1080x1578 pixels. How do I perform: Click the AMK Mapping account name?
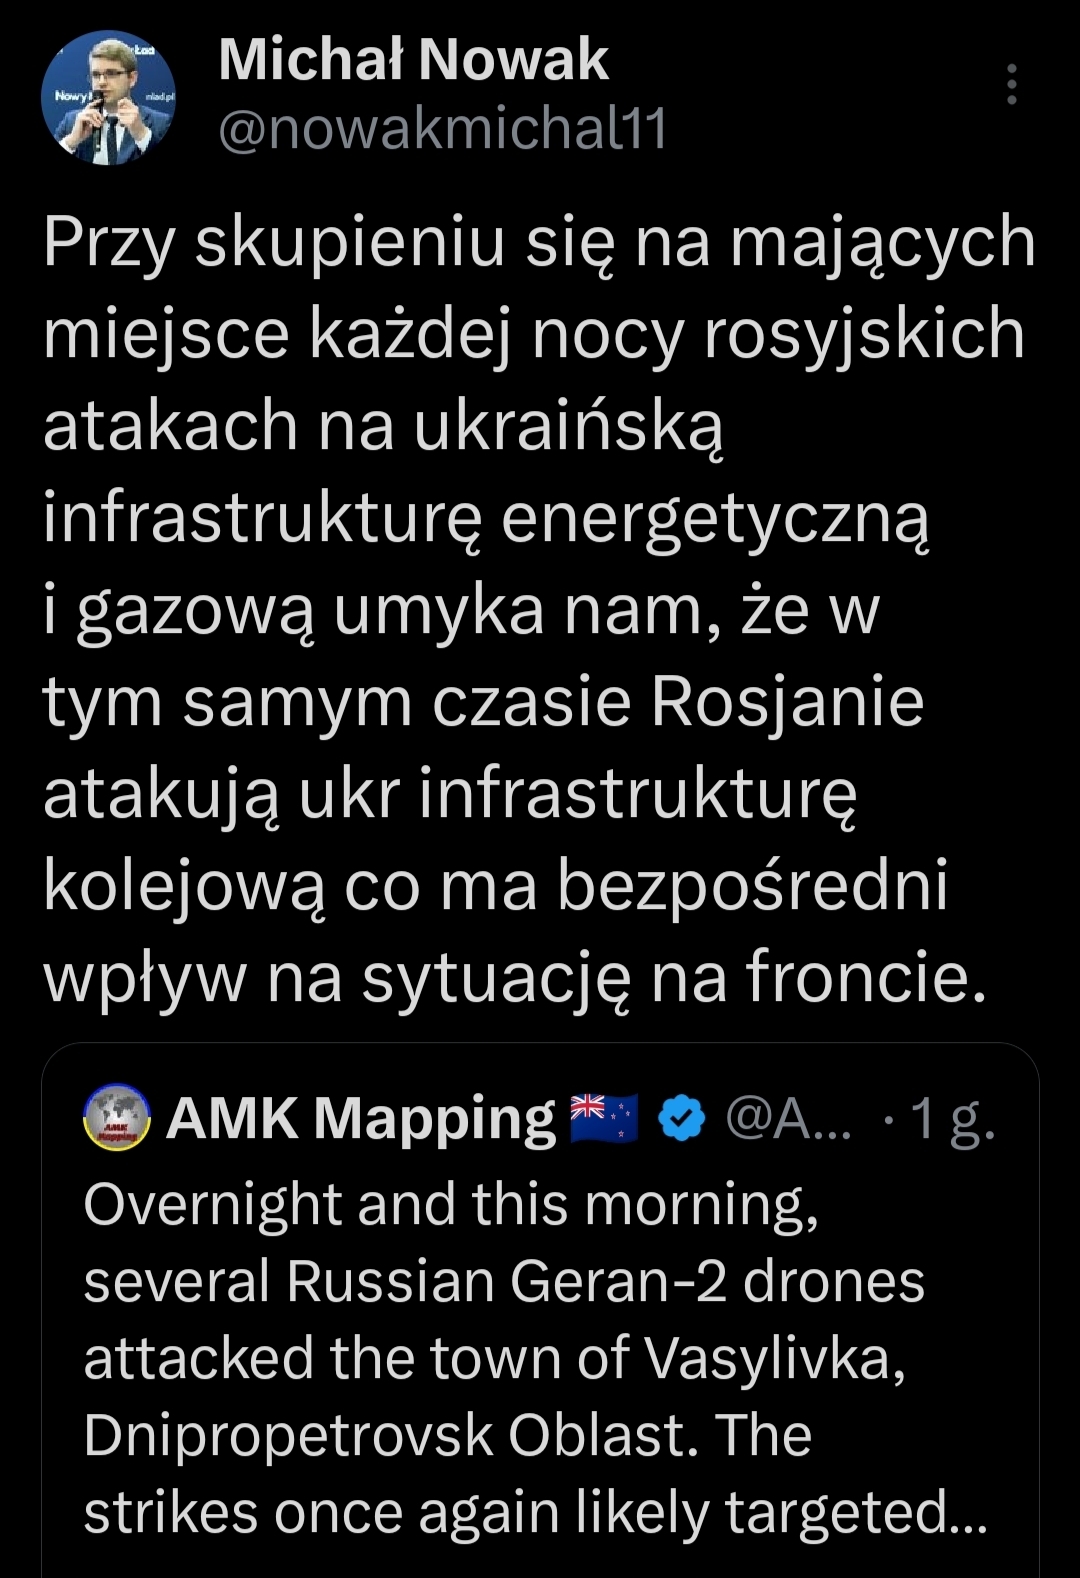click(x=361, y=1118)
